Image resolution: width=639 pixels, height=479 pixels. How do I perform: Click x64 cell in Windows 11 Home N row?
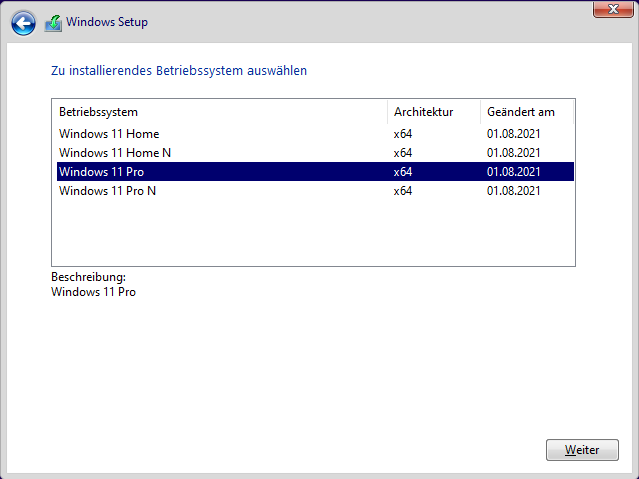[403, 153]
